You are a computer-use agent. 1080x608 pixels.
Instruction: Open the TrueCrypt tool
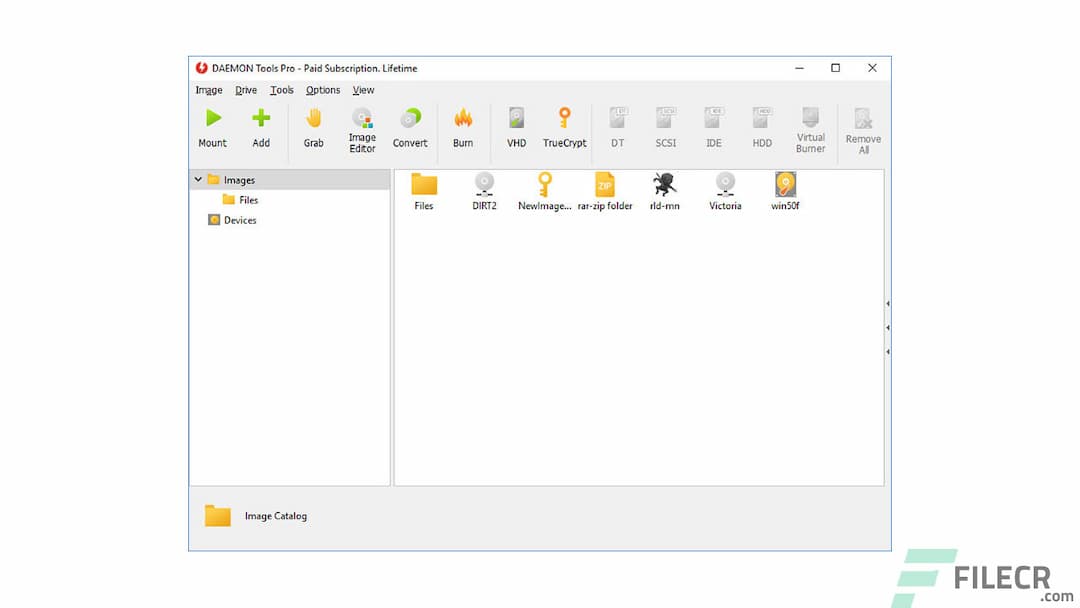pyautogui.click(x=564, y=127)
